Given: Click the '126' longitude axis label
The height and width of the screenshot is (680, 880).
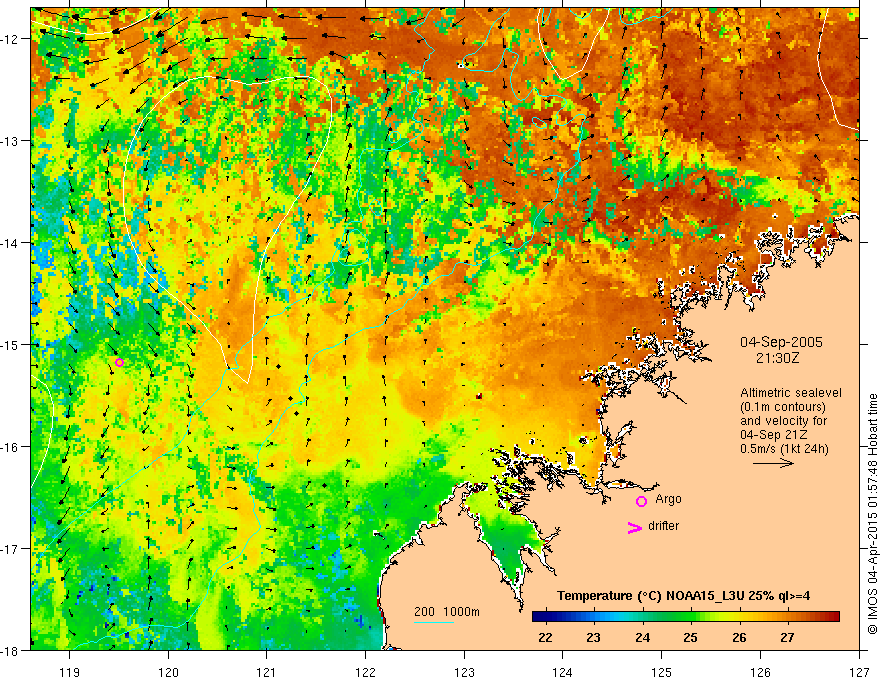Looking at the screenshot, I should pyautogui.click(x=760, y=672).
